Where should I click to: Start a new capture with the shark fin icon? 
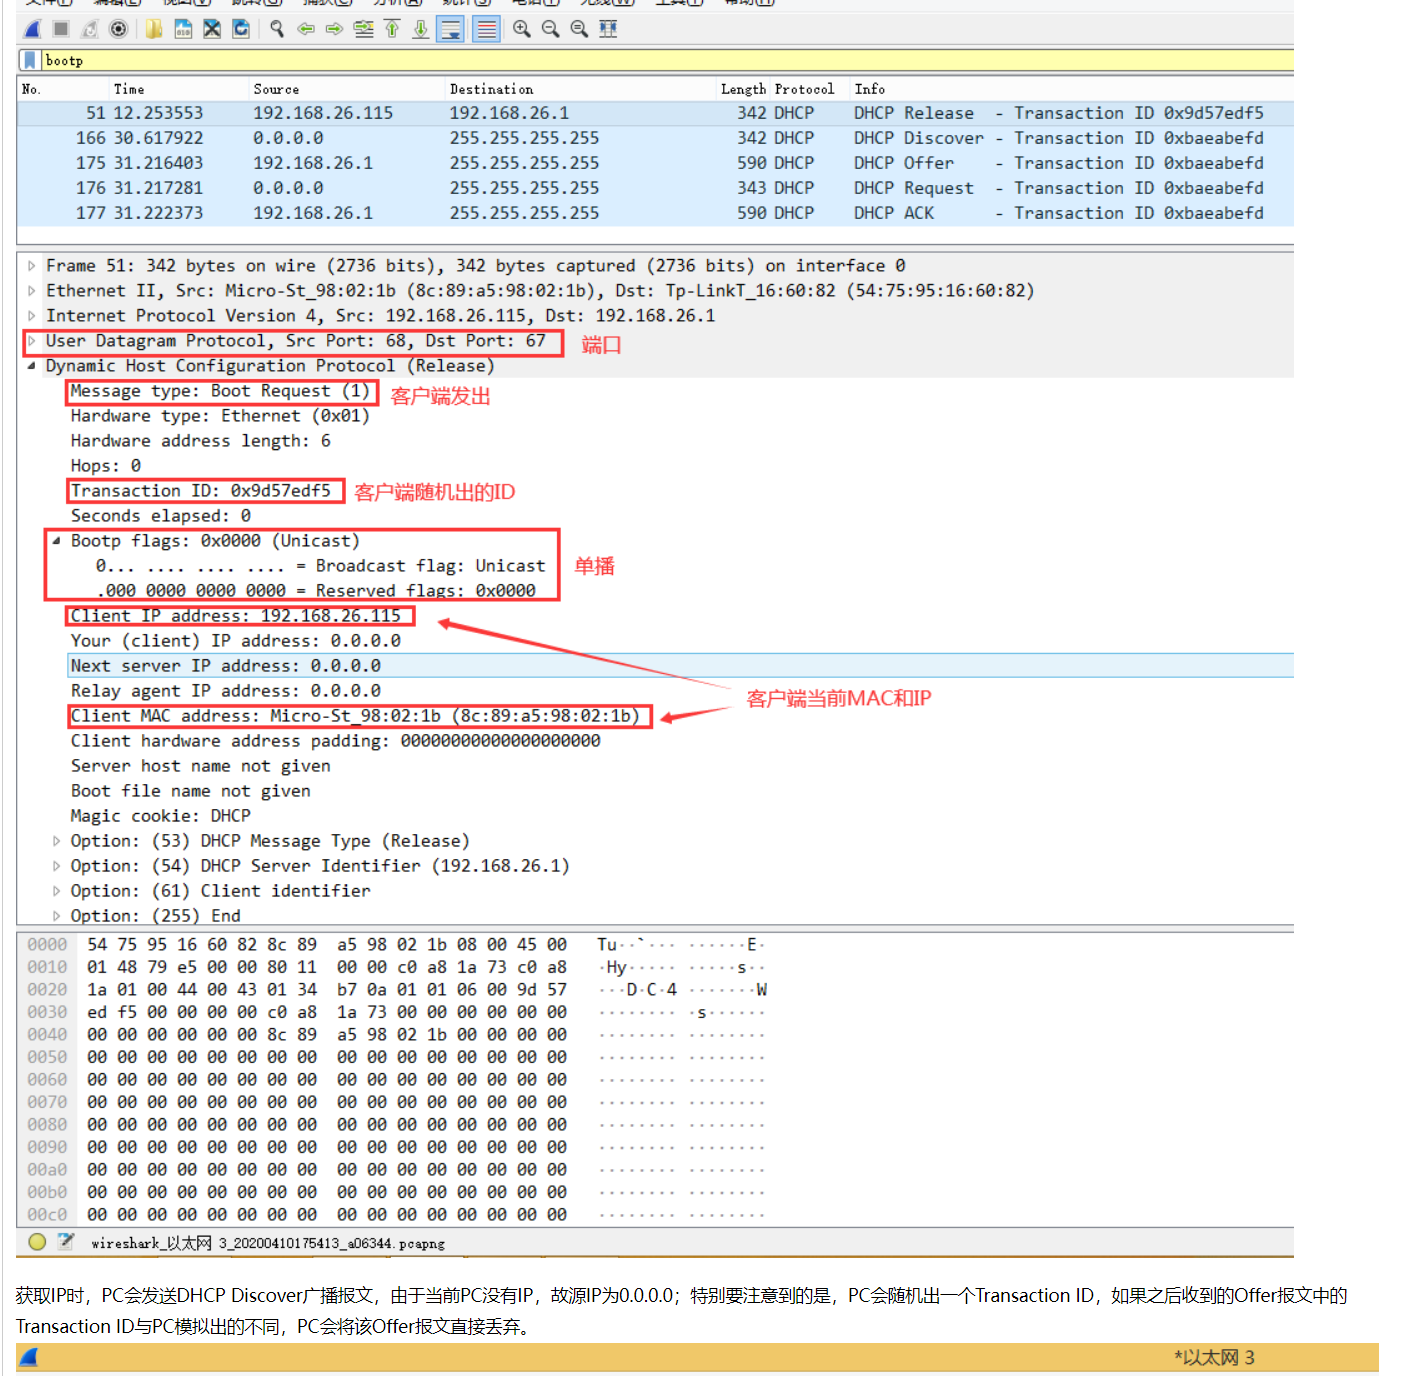(x=32, y=29)
